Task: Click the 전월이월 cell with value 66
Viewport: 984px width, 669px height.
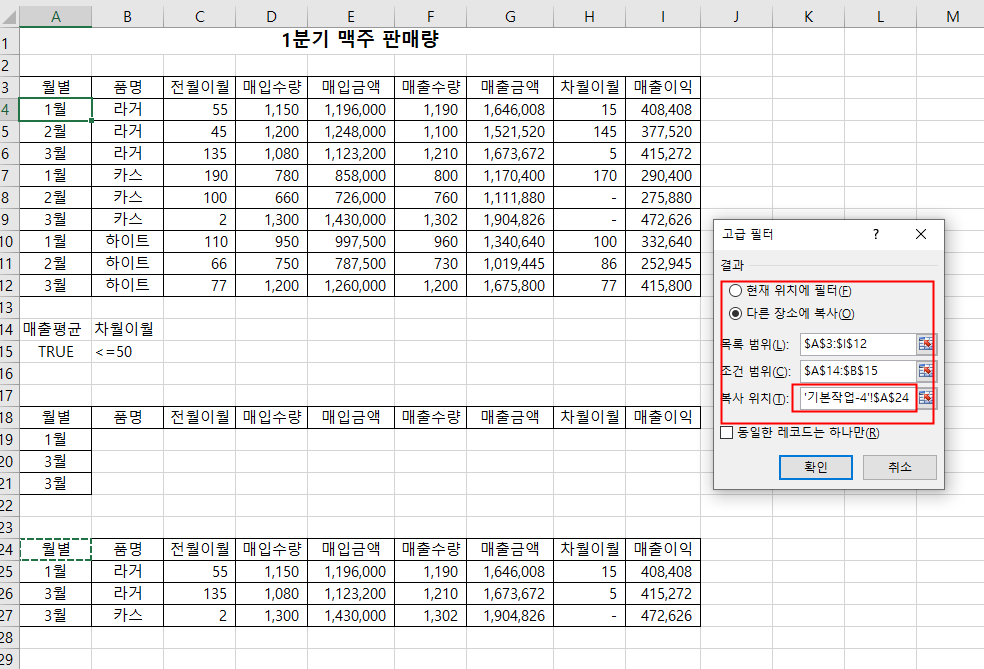Action: [200, 264]
